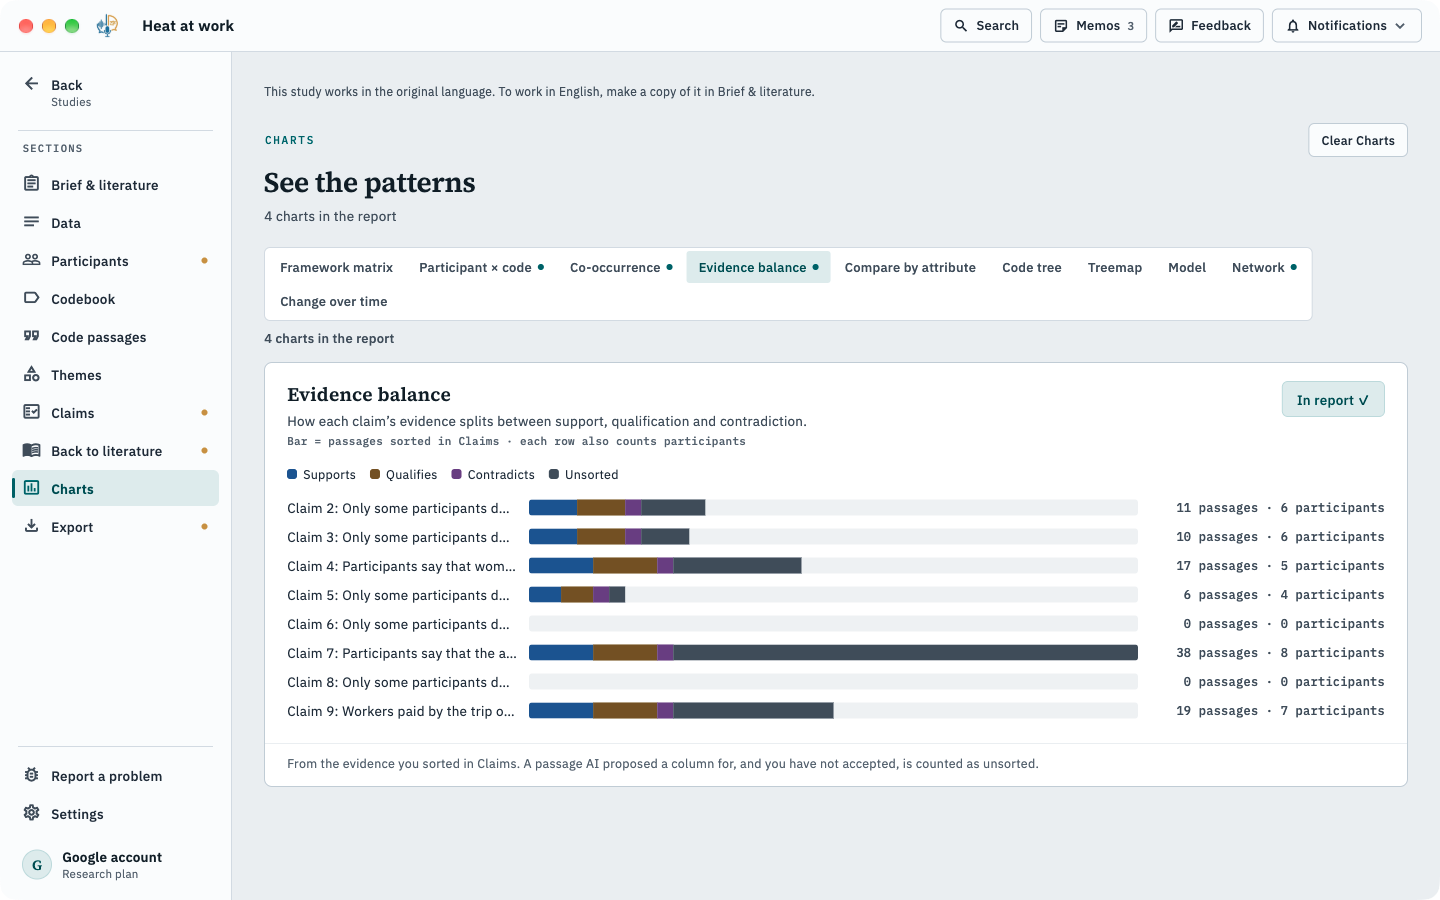Select the Evidence balance tab
1440x900 pixels.
(x=758, y=267)
